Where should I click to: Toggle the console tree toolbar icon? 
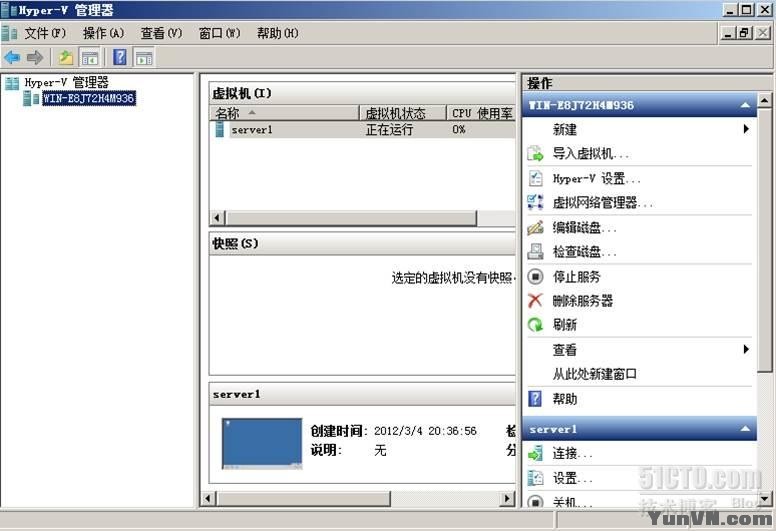click(x=90, y=57)
